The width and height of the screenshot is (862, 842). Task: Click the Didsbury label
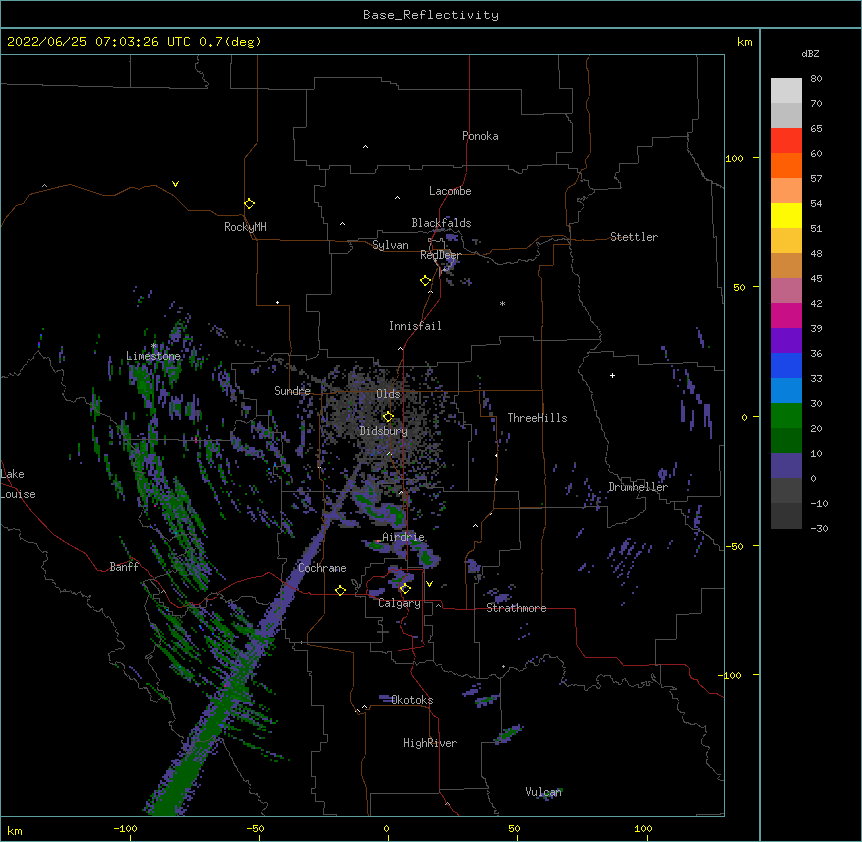pyautogui.click(x=384, y=431)
